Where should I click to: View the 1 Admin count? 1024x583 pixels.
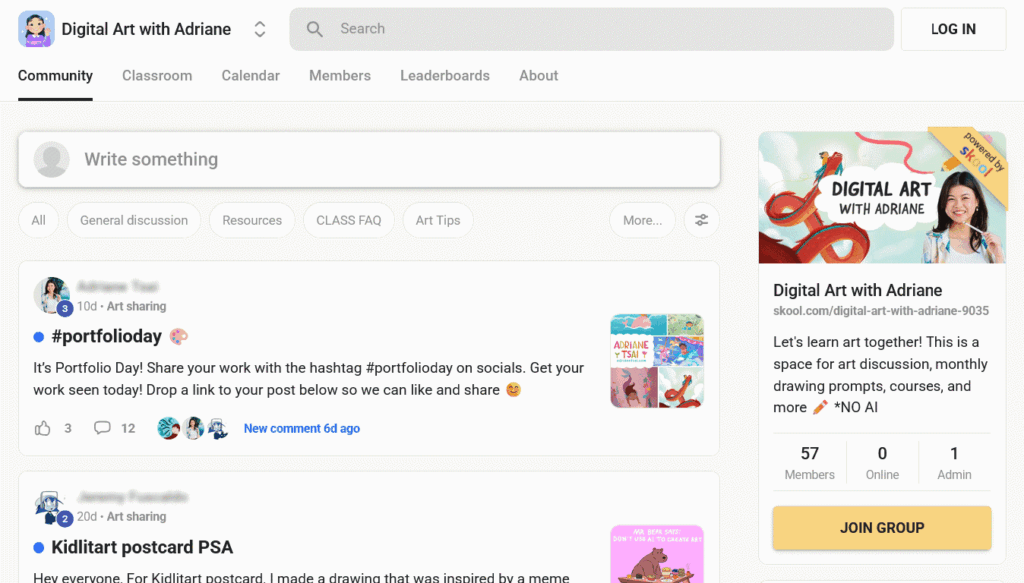[x=954, y=462]
